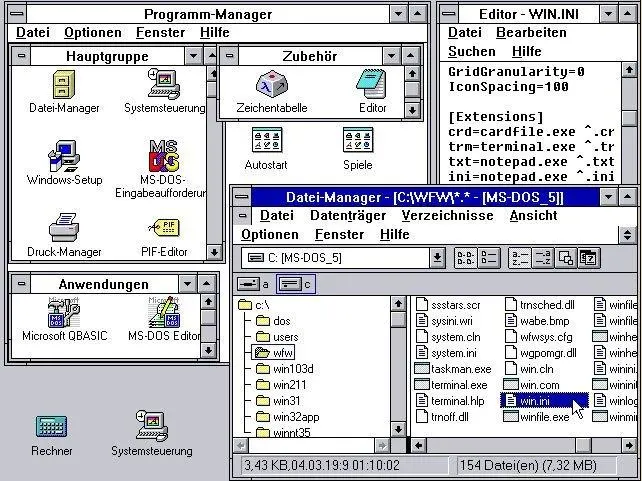Open Verzeichnisse menu in Datei-Manager
This screenshot has width=642, height=481.
(x=447, y=215)
